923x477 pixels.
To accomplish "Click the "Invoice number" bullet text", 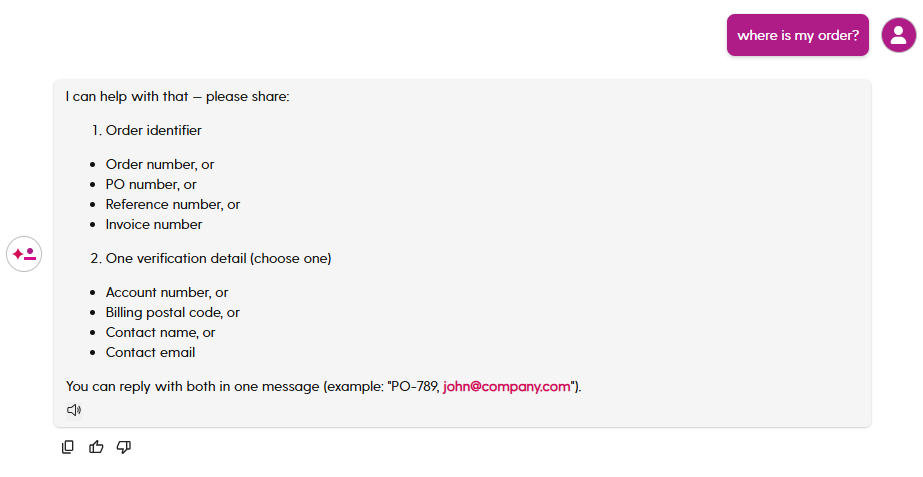I will [154, 224].
